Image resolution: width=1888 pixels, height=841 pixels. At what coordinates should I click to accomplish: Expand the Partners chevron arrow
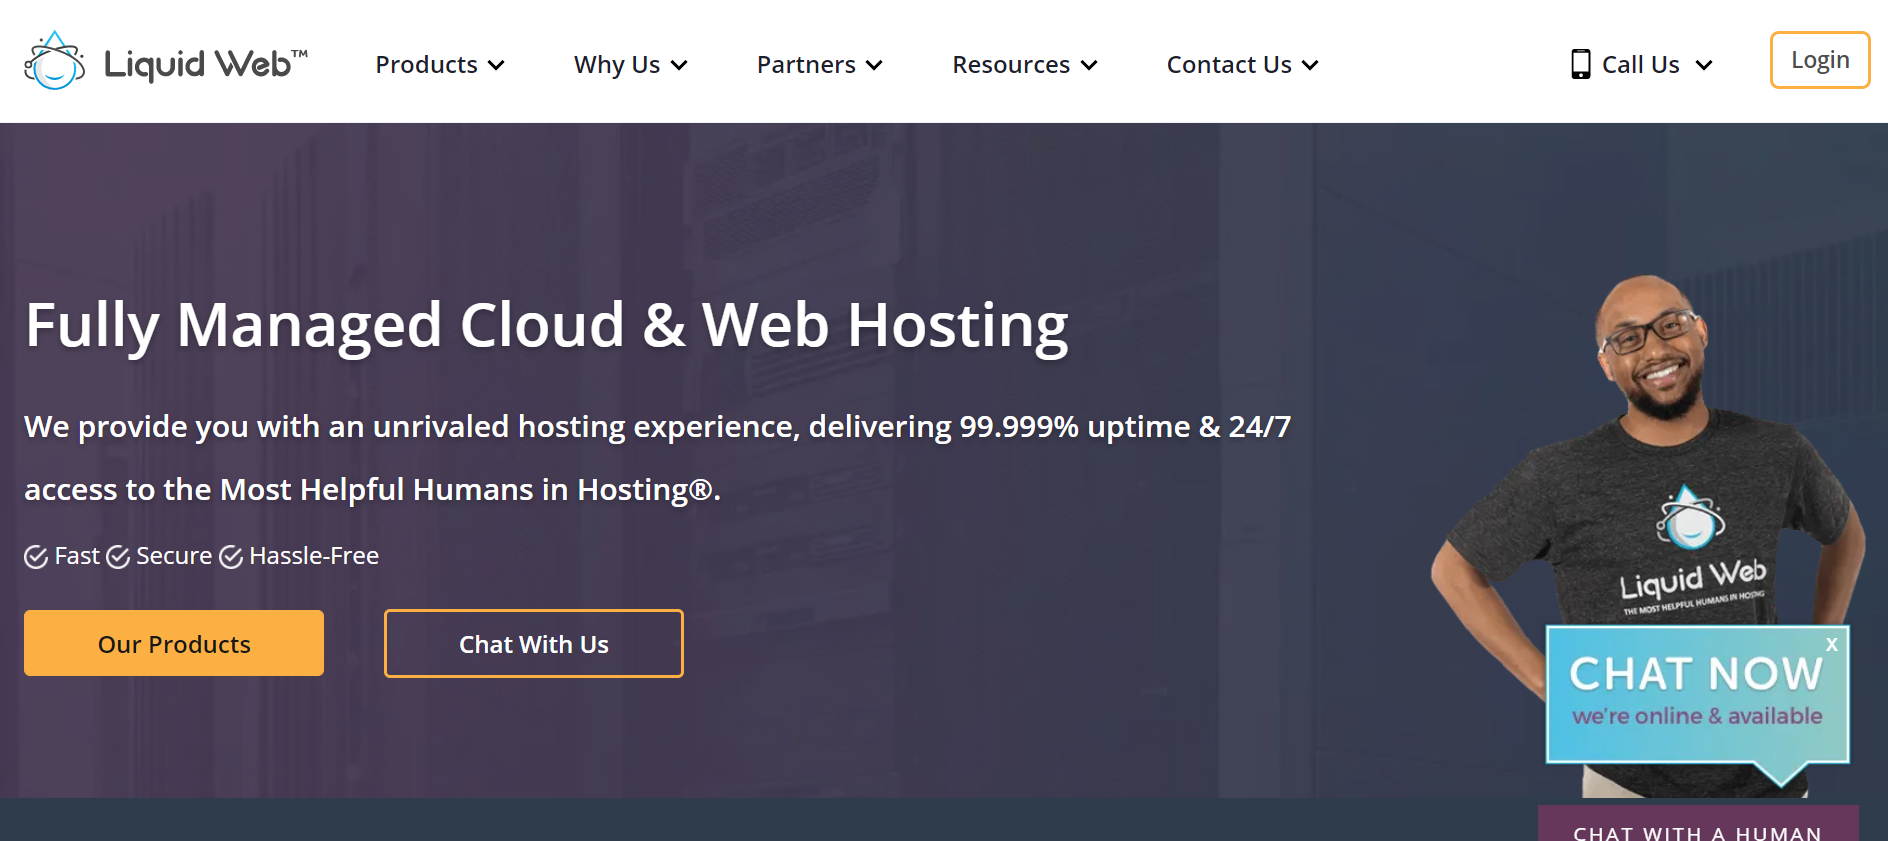[874, 66]
